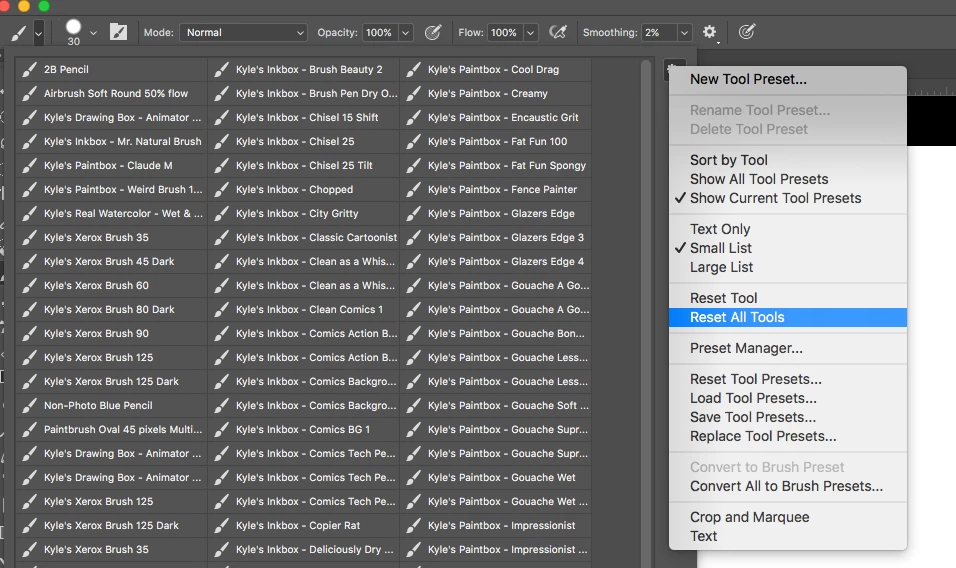This screenshot has width=956, height=568.
Task: Load Text preset set from menu
Action: click(788, 536)
